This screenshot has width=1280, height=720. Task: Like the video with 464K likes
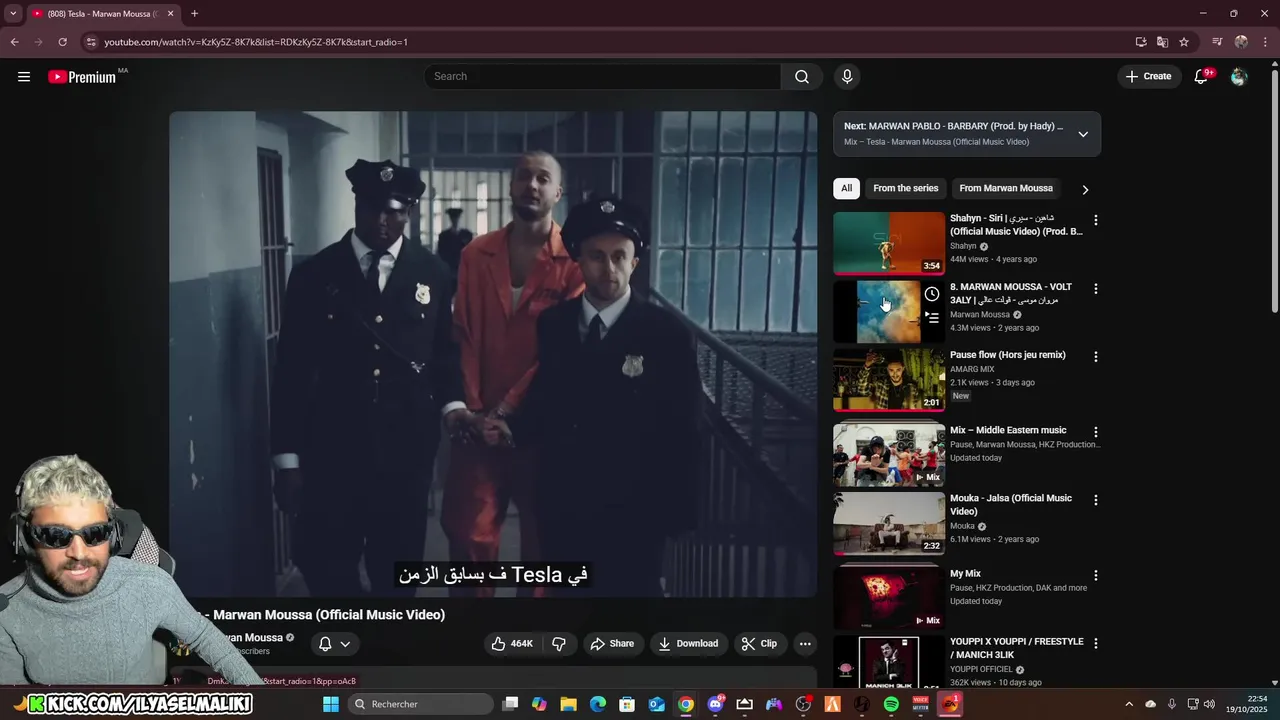click(512, 644)
